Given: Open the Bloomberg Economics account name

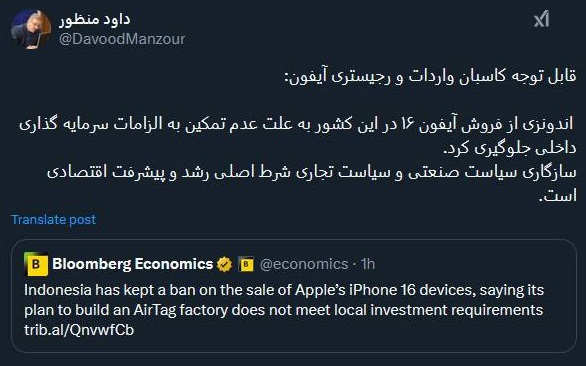Looking at the screenshot, I should pos(133,264).
